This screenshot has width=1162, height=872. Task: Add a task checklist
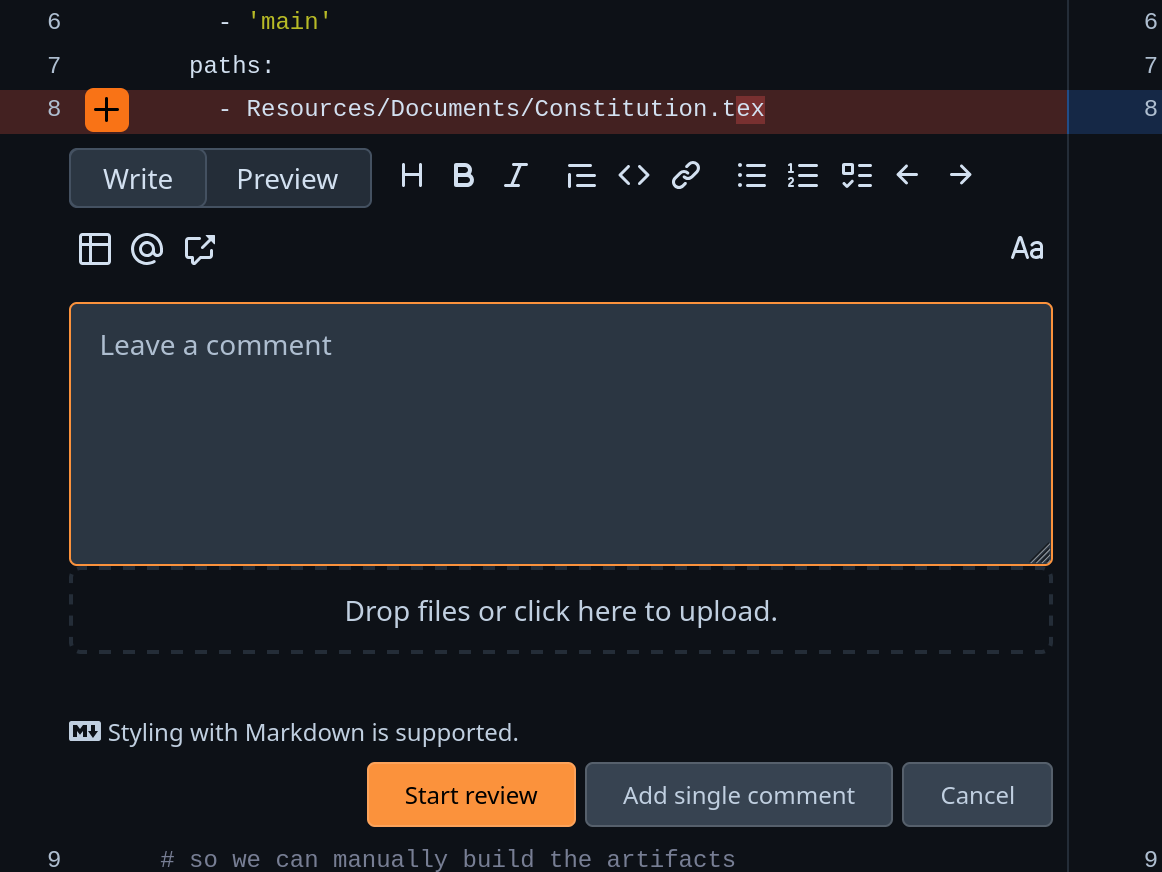pyautogui.click(x=856, y=176)
